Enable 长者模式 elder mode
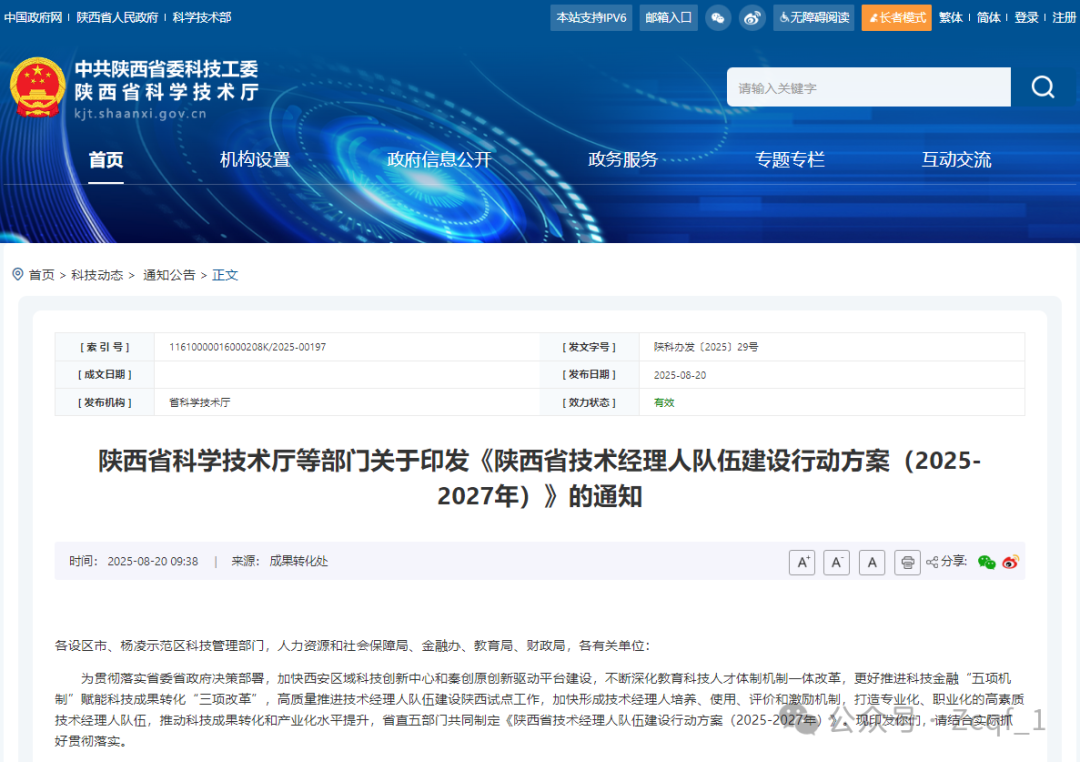 click(x=896, y=17)
